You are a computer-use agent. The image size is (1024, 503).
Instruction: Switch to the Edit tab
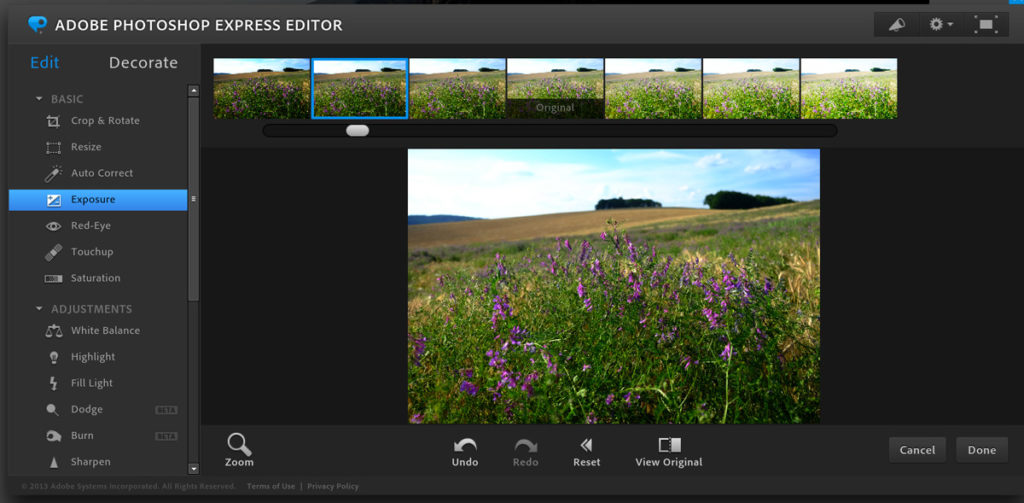point(45,62)
